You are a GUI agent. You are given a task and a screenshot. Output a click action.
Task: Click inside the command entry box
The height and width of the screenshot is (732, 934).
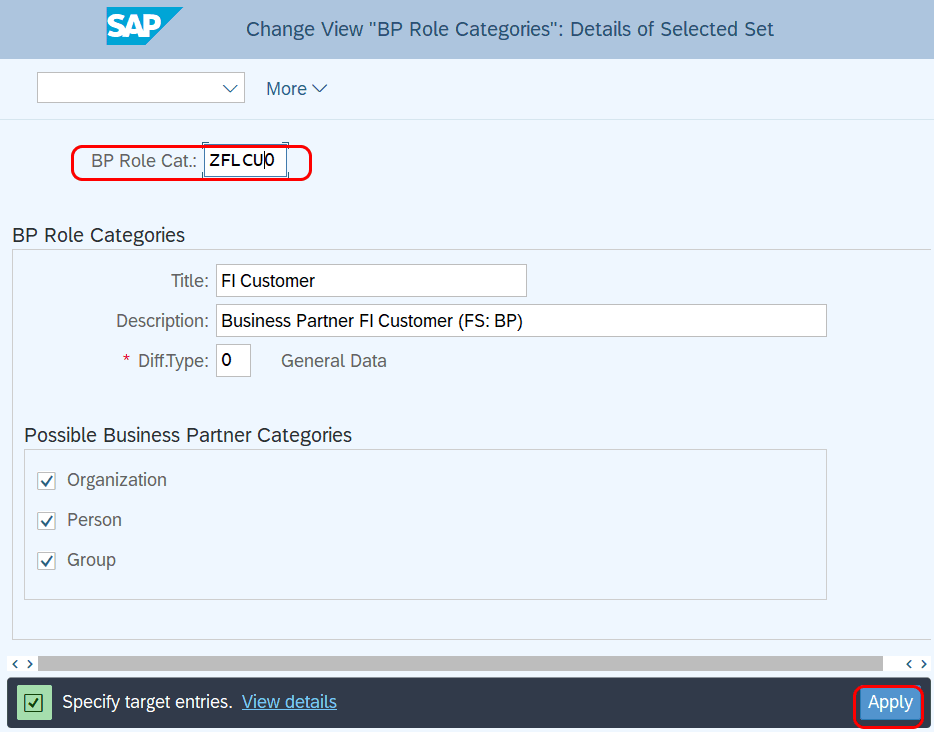(128, 88)
